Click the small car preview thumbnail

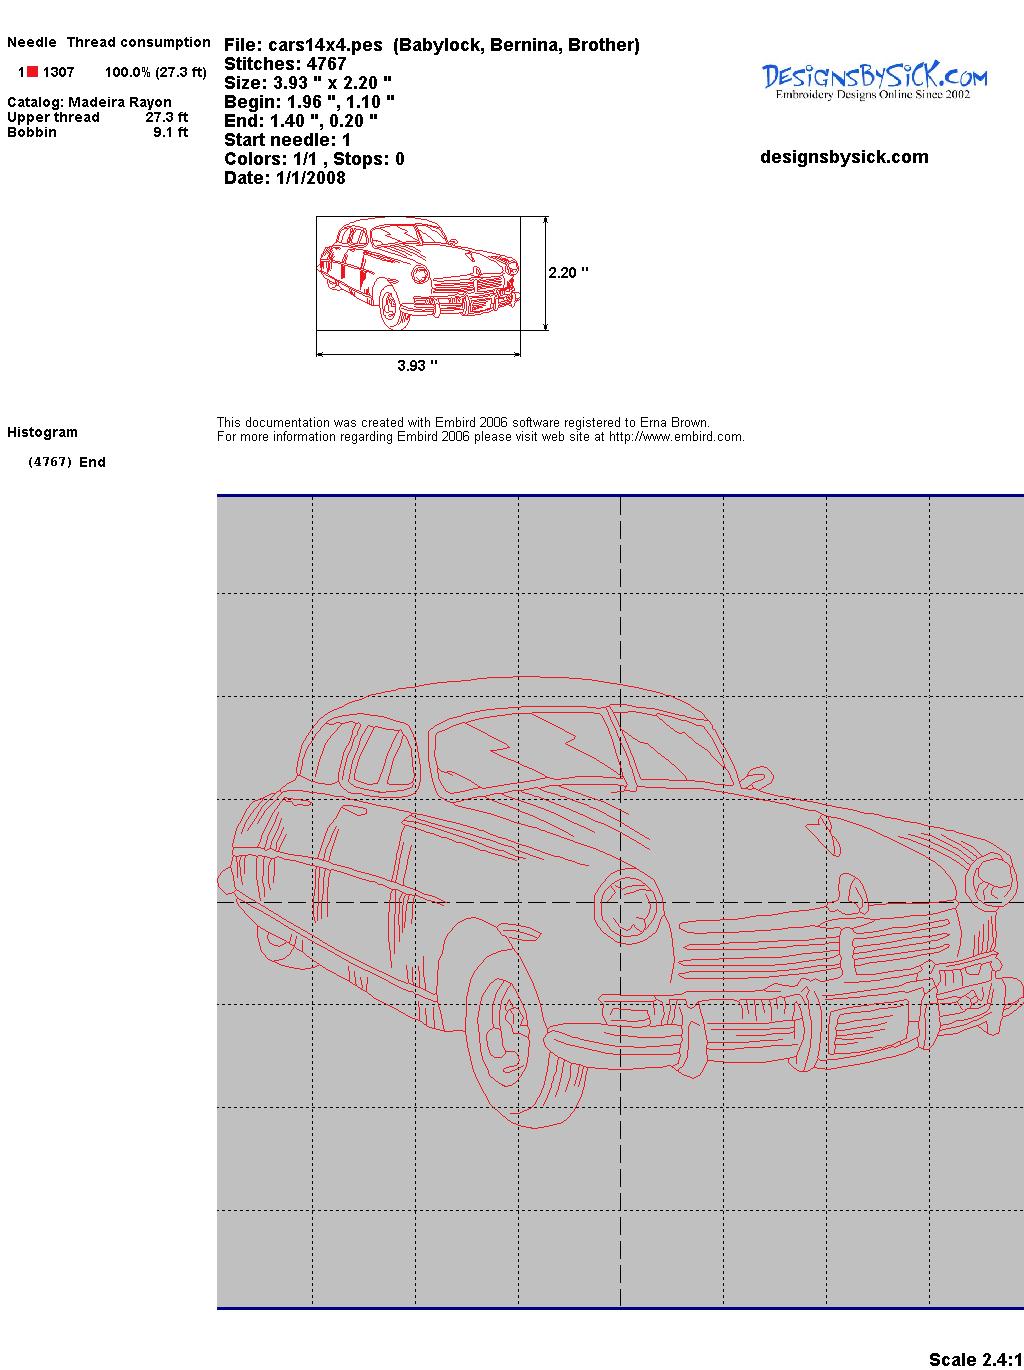(418, 273)
